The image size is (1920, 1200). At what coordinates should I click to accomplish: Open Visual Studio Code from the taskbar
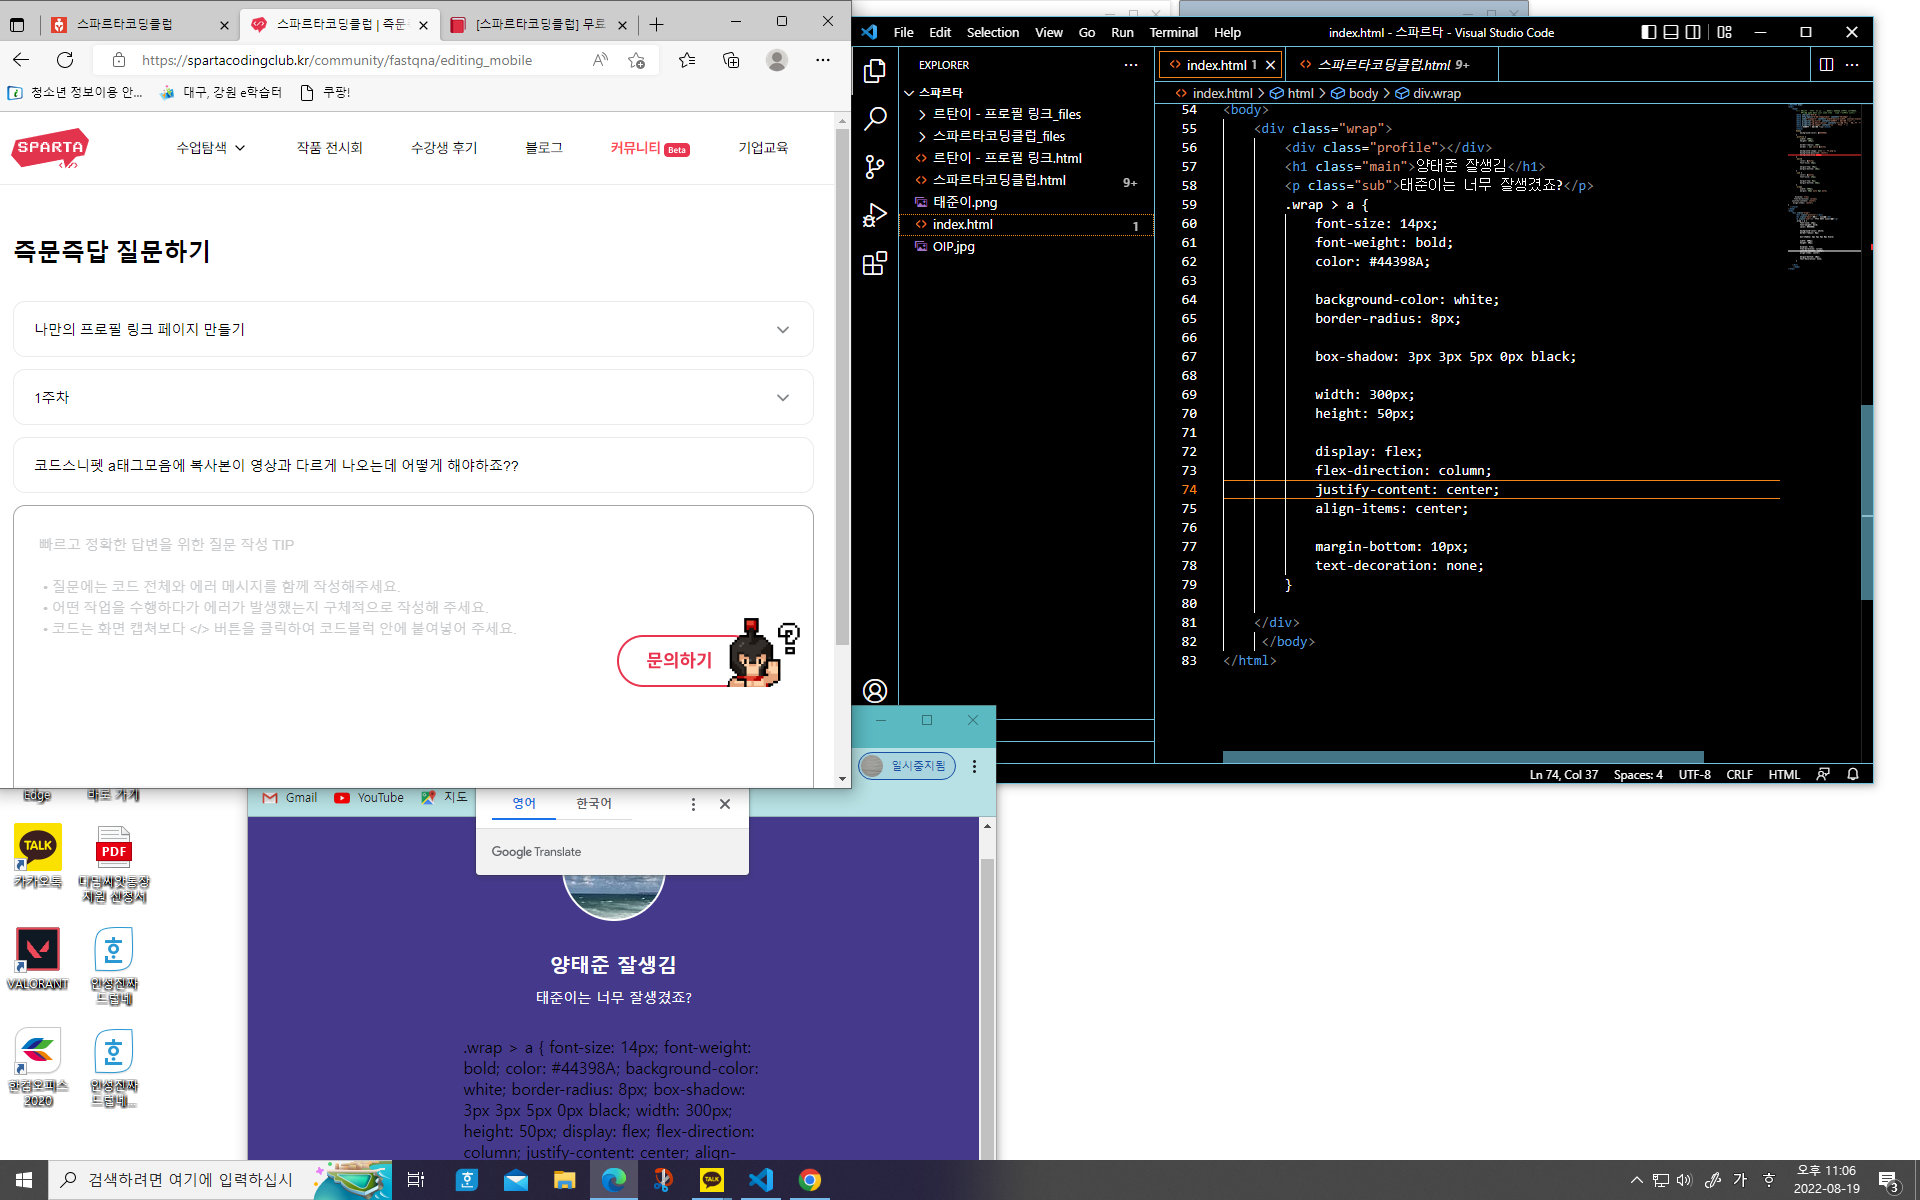click(761, 1180)
